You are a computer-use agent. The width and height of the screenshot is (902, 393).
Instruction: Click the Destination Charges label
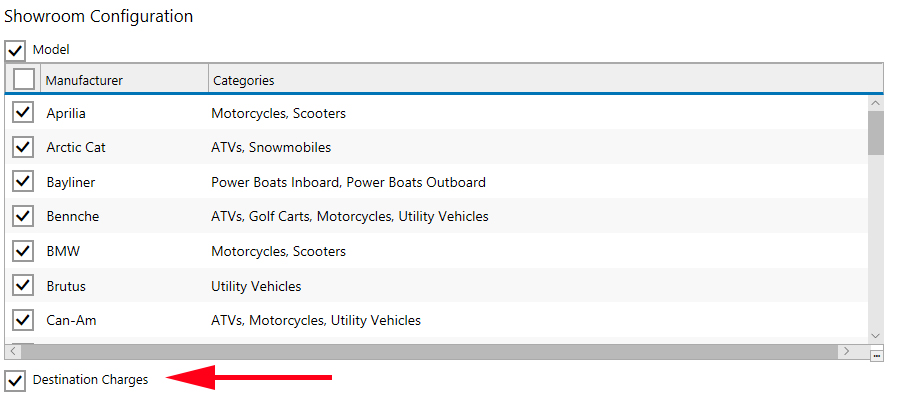coord(90,380)
